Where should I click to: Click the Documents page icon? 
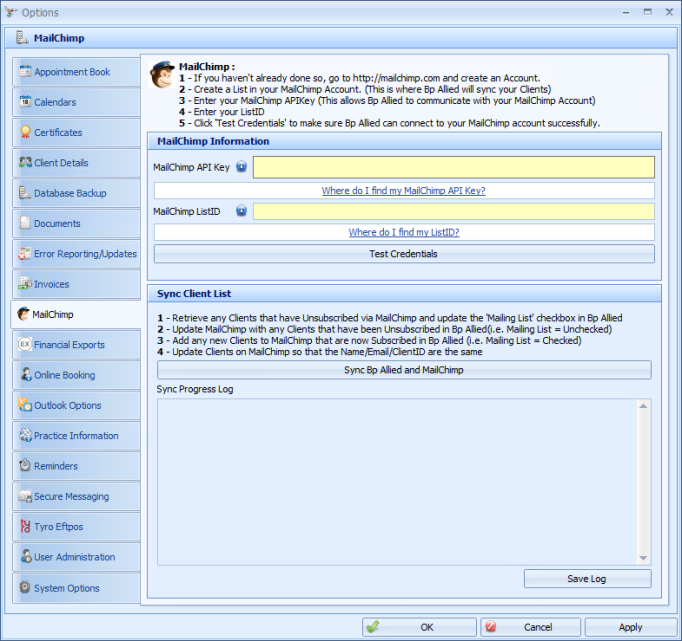pos(25,223)
